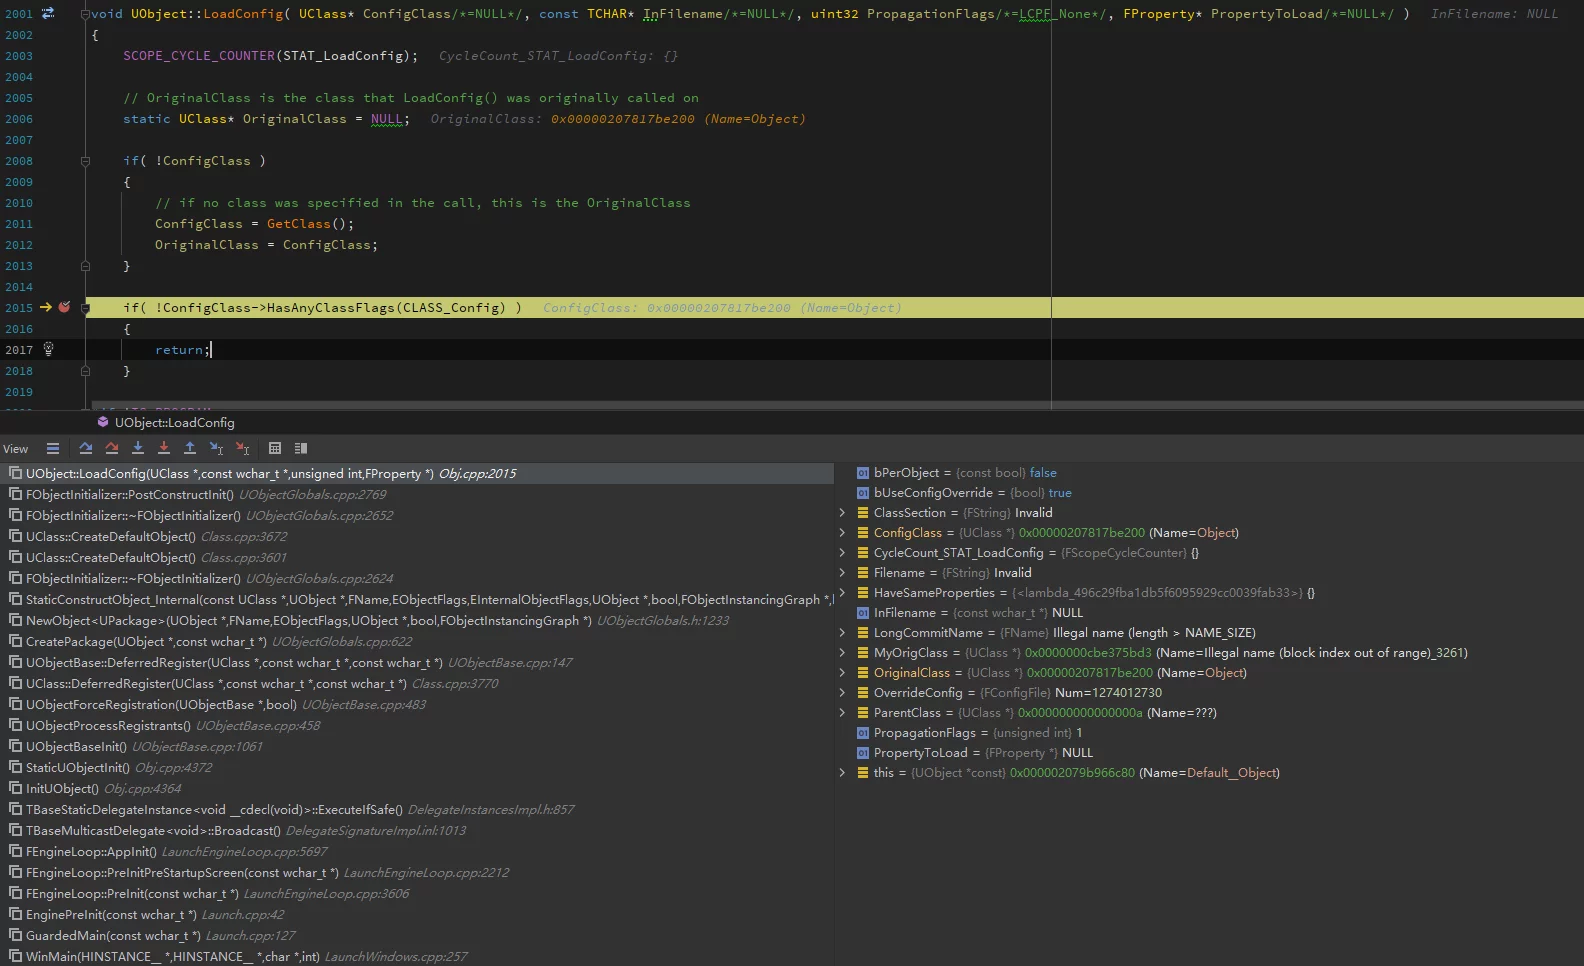This screenshot has height=966, width=1584.
Task: Select the FObjectInitializer::PostConstructInit() frame
Action: pyautogui.click(x=417, y=494)
